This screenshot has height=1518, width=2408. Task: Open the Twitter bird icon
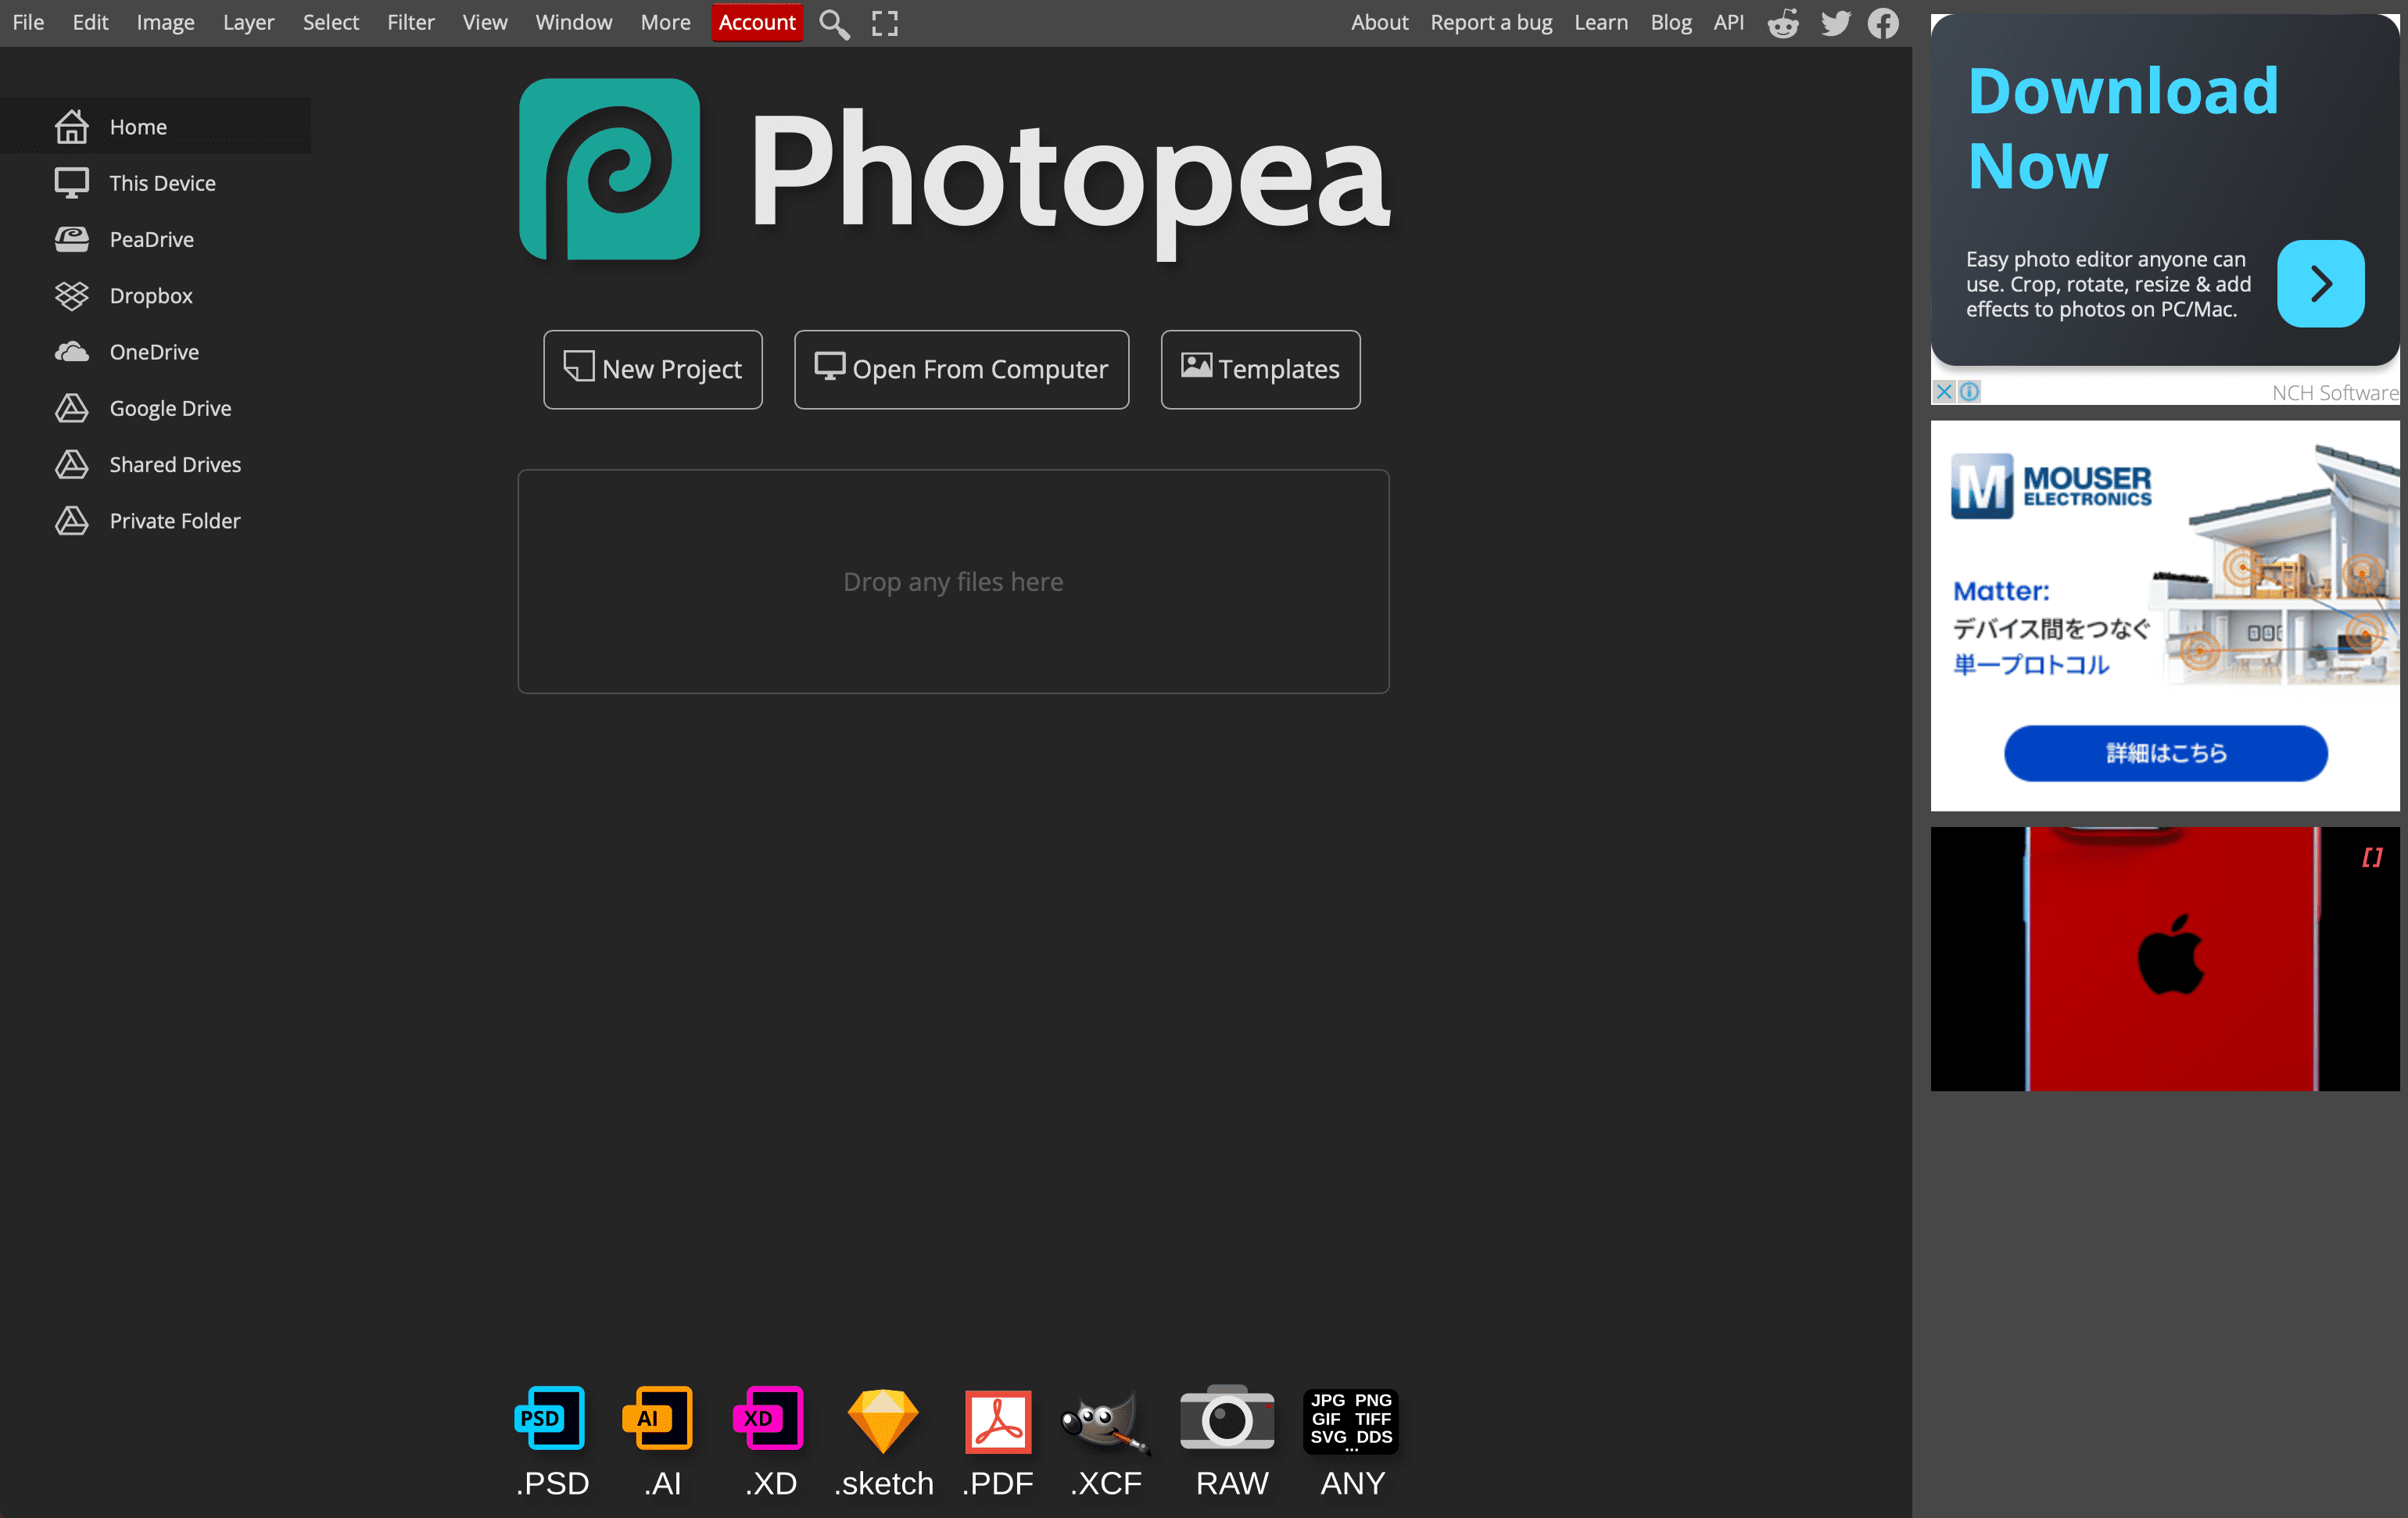1835,23
